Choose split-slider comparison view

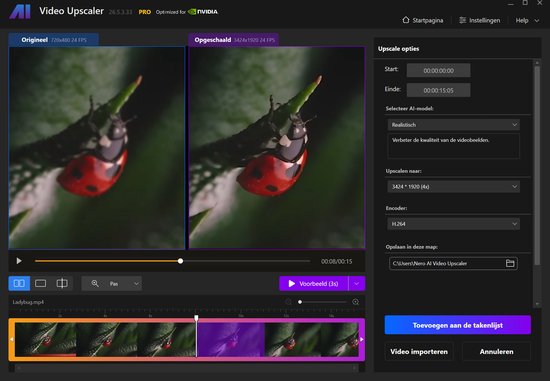(x=62, y=283)
